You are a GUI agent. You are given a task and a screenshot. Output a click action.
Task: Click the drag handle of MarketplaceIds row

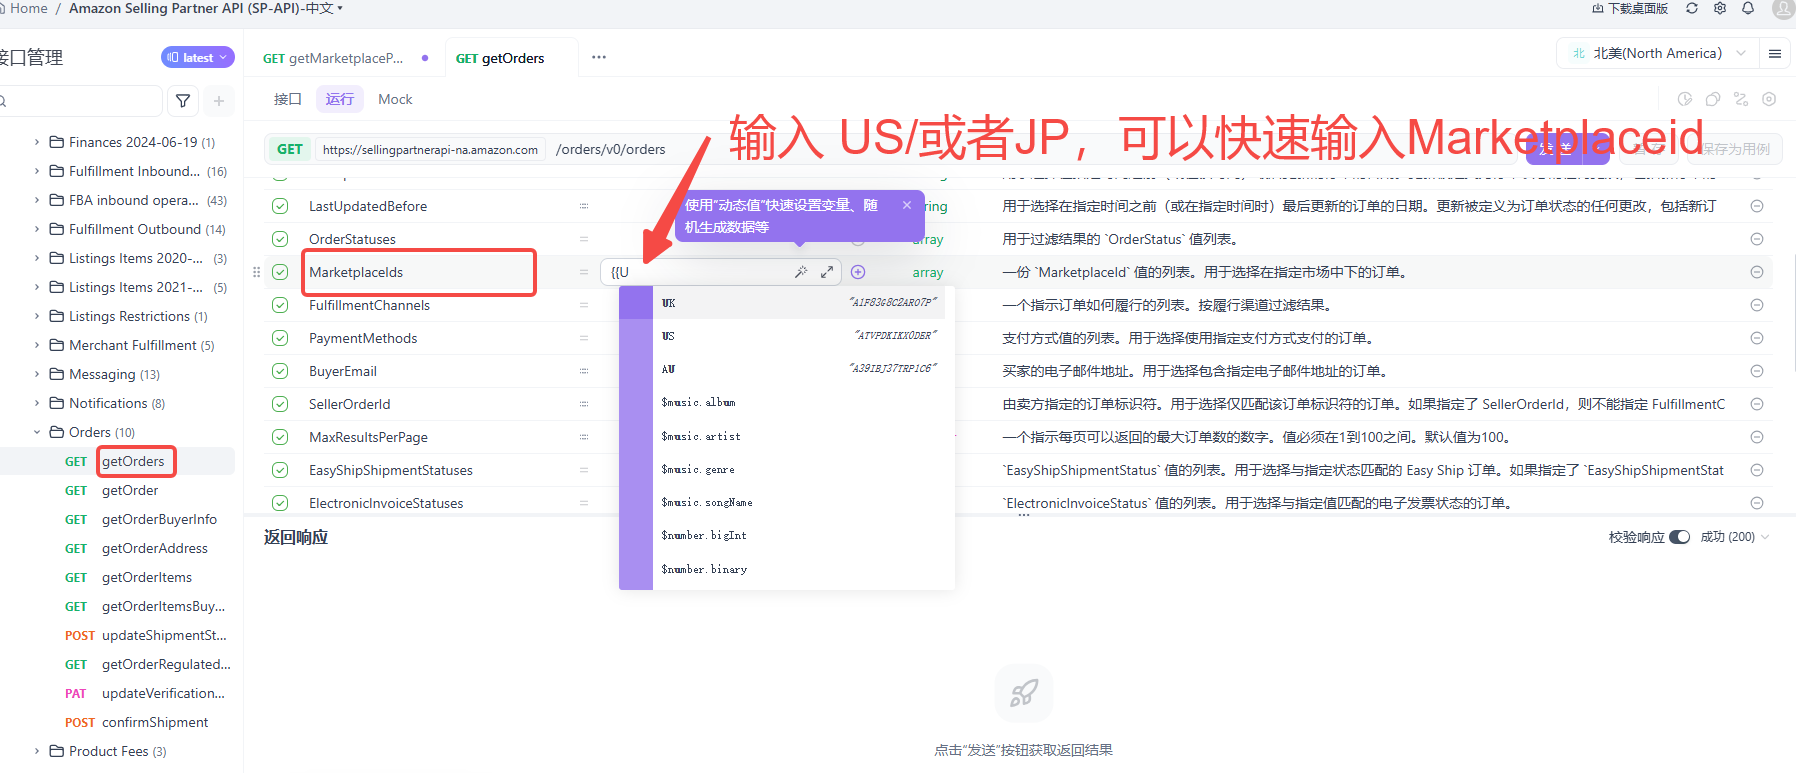click(257, 272)
